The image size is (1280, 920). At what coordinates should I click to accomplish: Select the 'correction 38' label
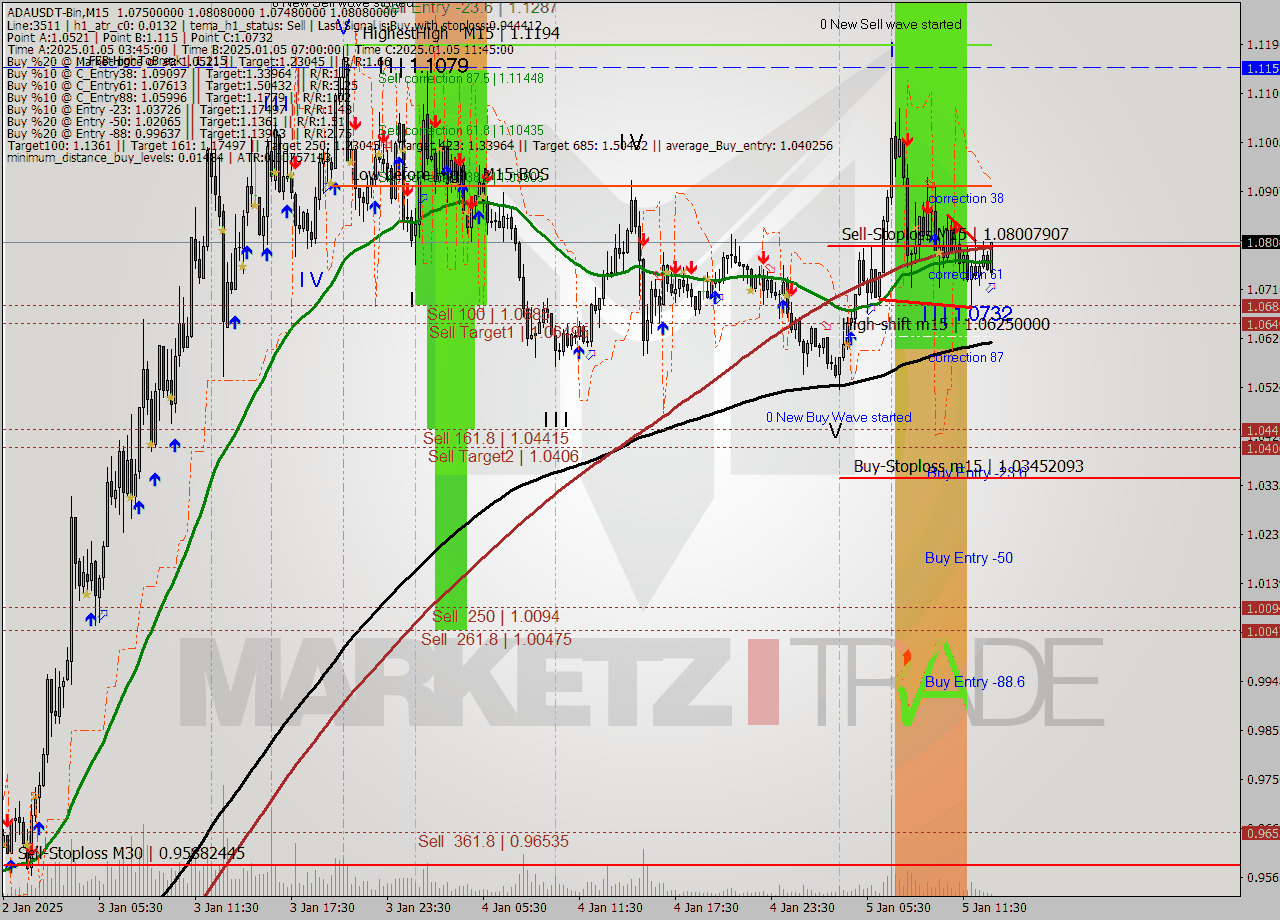pyautogui.click(x=966, y=198)
